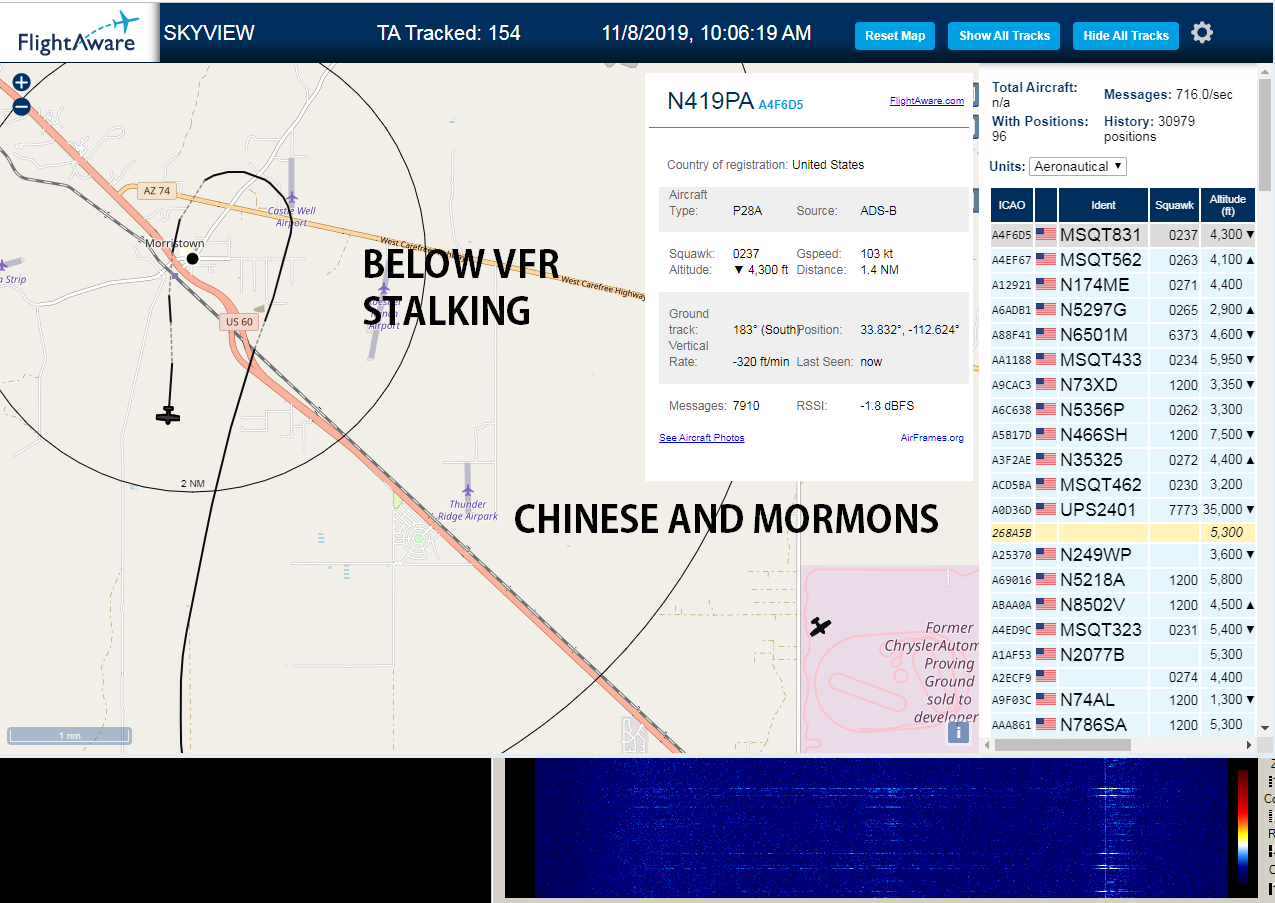The image size is (1275, 903).
Task: Select aircraft row N35325
Action: (1123, 460)
